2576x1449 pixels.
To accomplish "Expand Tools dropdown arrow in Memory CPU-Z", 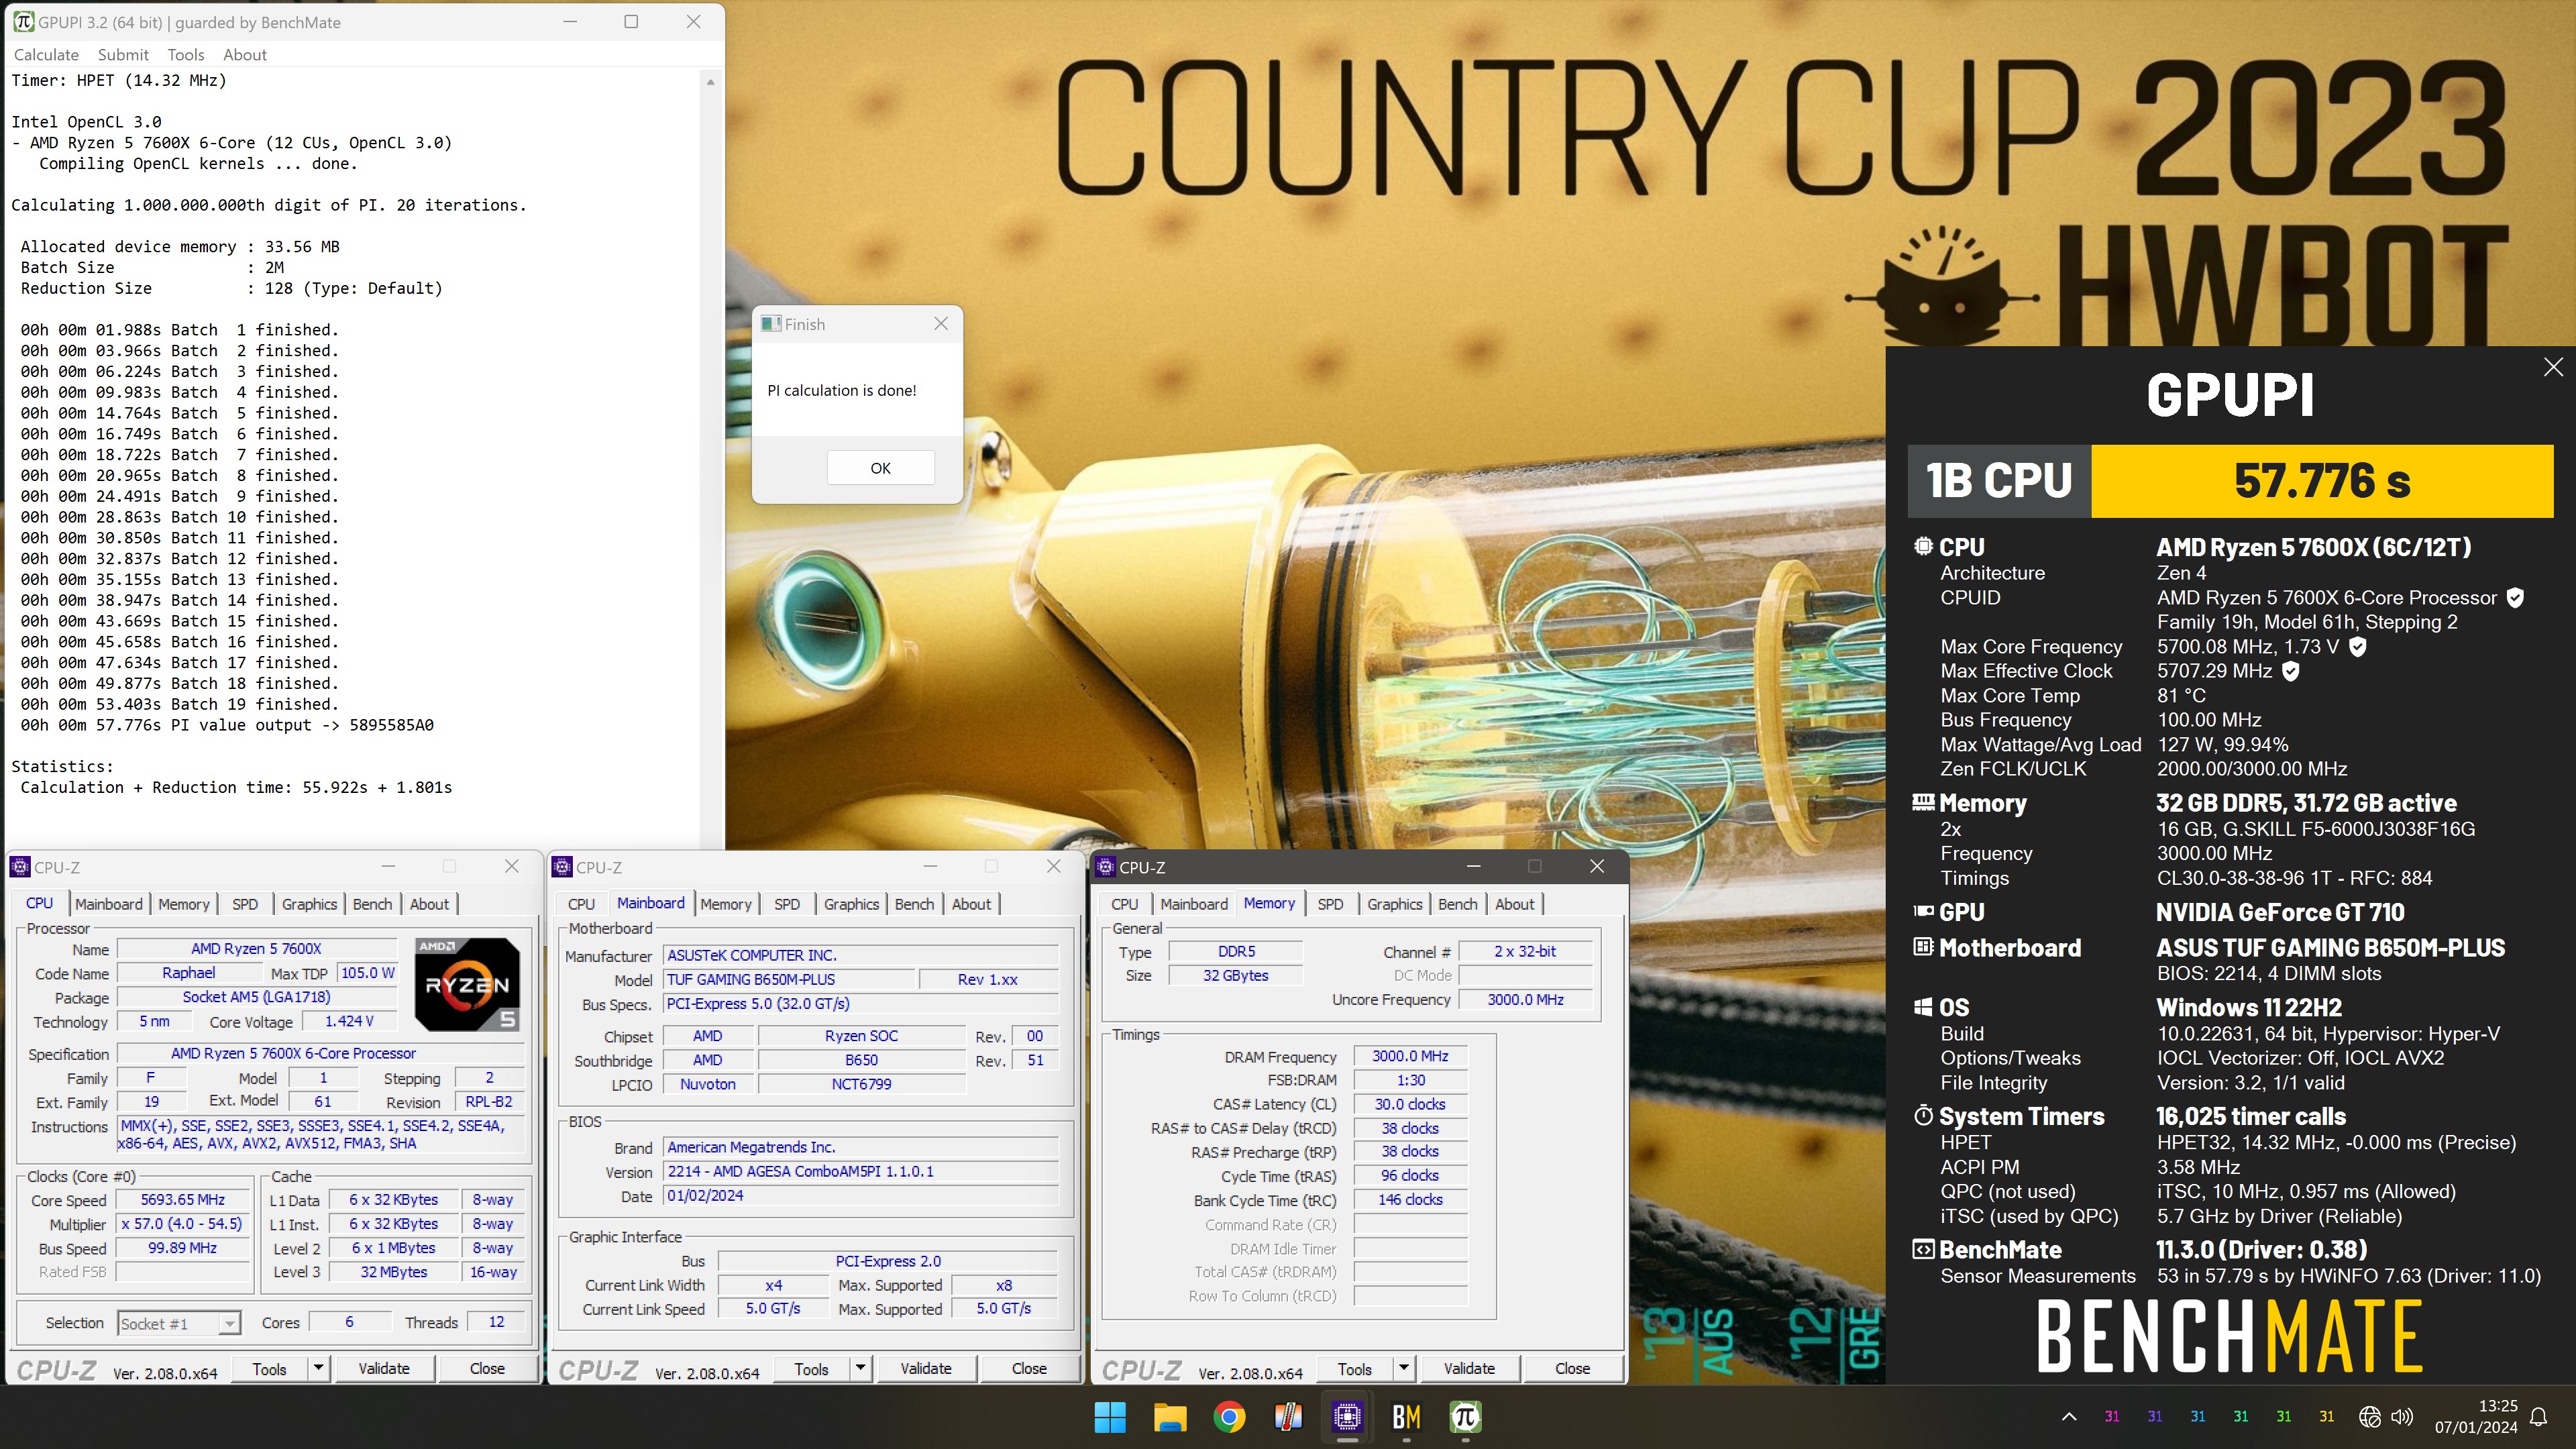I will coord(1404,1368).
